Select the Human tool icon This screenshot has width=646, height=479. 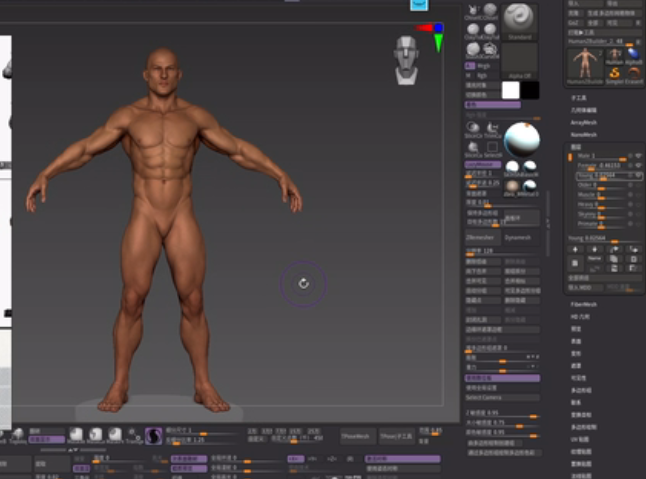point(614,56)
